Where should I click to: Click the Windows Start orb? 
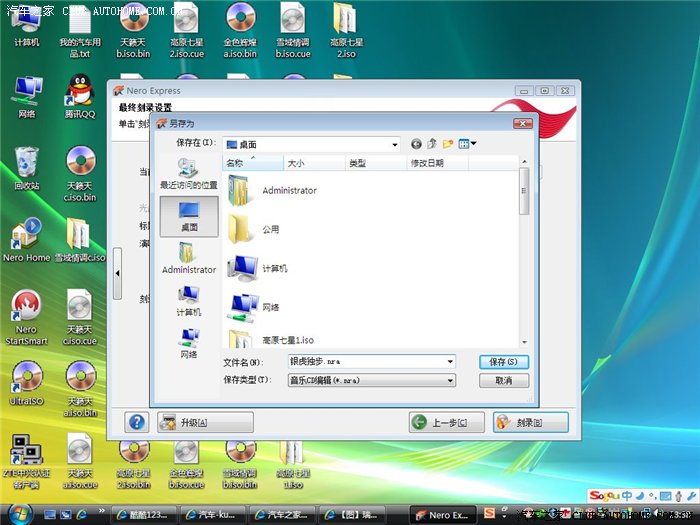pos(19,514)
